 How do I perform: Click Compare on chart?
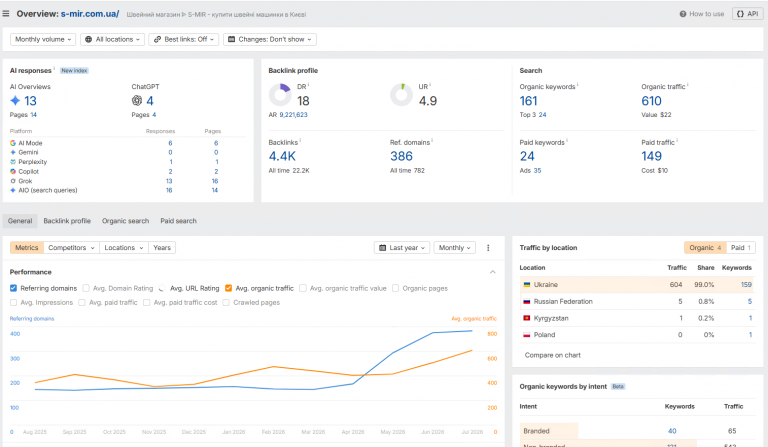(552, 355)
